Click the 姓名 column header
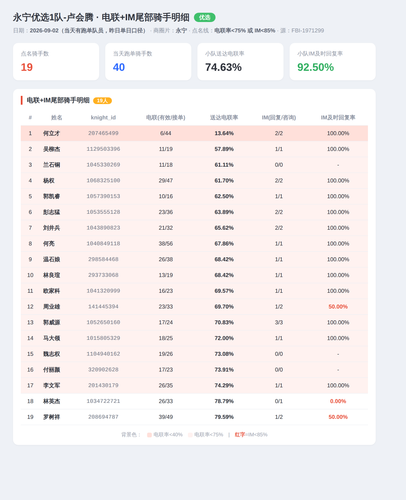 [x=56, y=117]
